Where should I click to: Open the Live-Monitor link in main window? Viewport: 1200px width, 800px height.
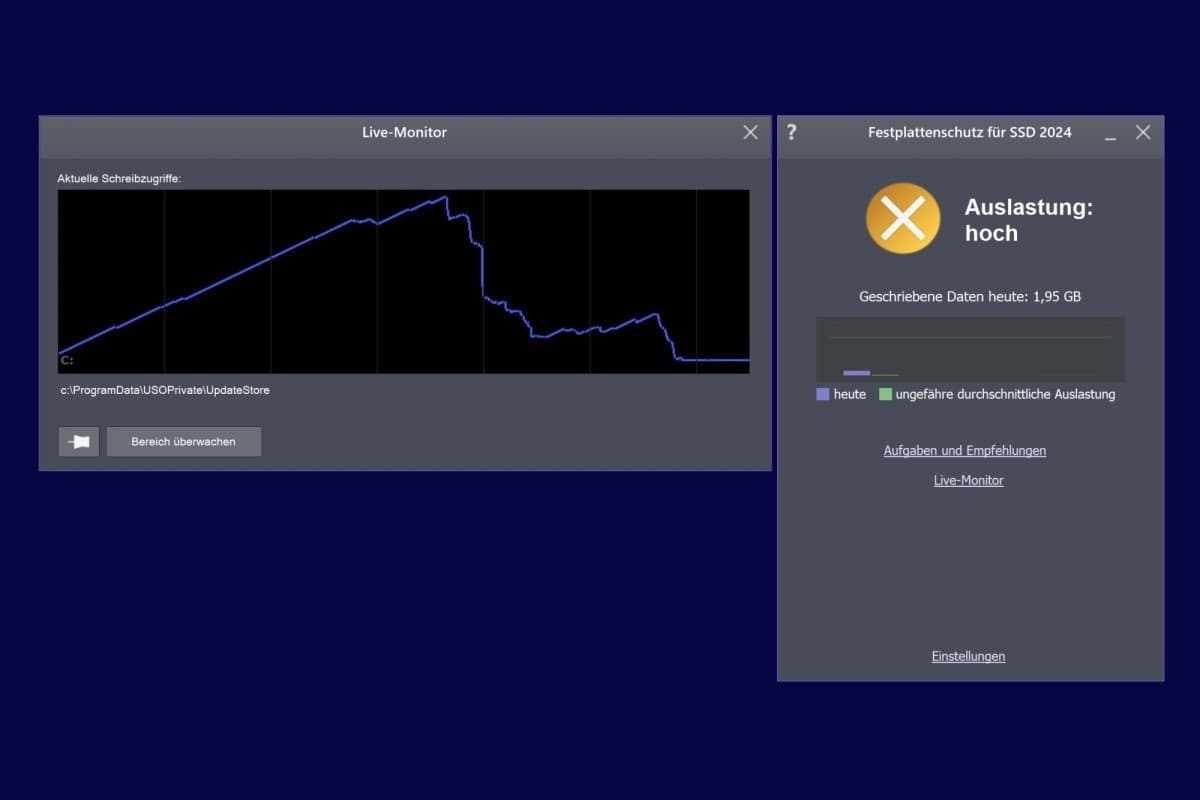[x=968, y=481]
